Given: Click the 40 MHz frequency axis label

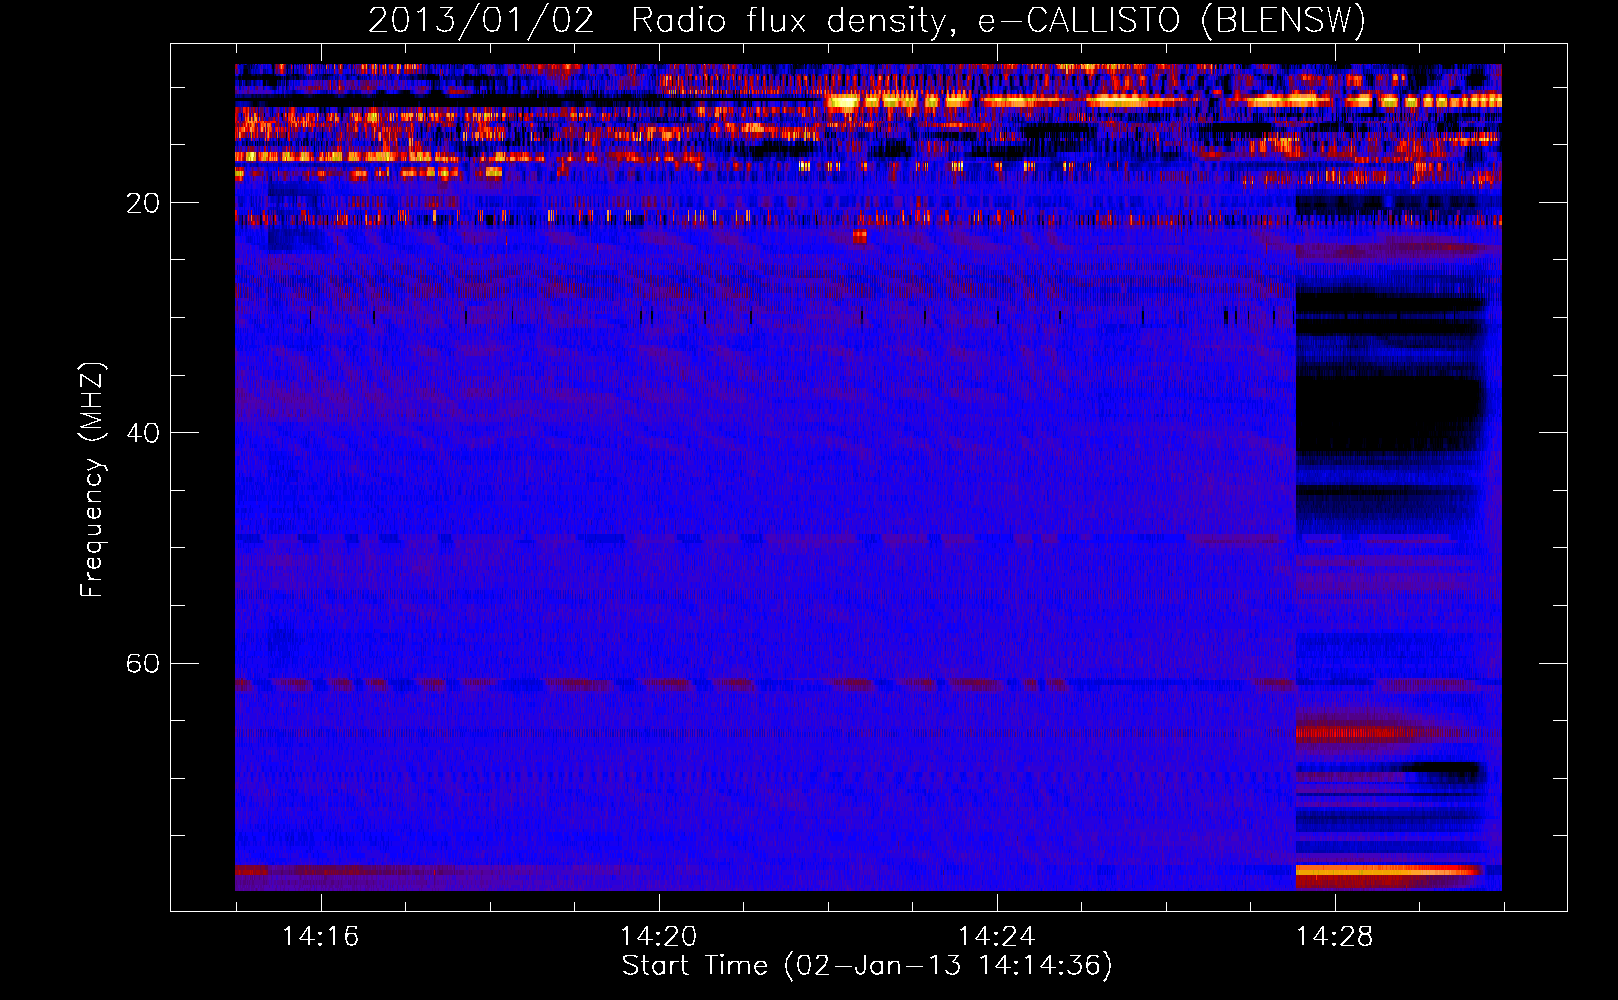Looking at the screenshot, I should (x=143, y=433).
